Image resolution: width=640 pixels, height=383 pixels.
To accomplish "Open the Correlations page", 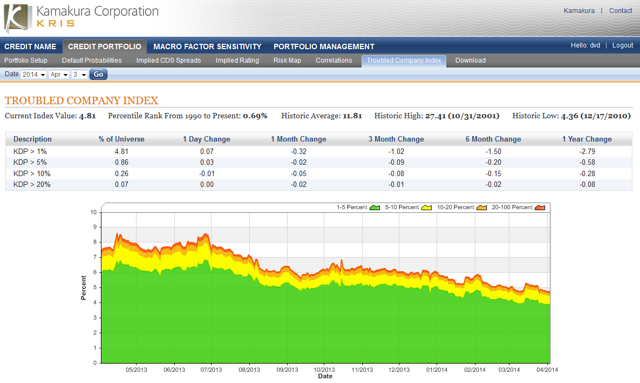I will (333, 60).
